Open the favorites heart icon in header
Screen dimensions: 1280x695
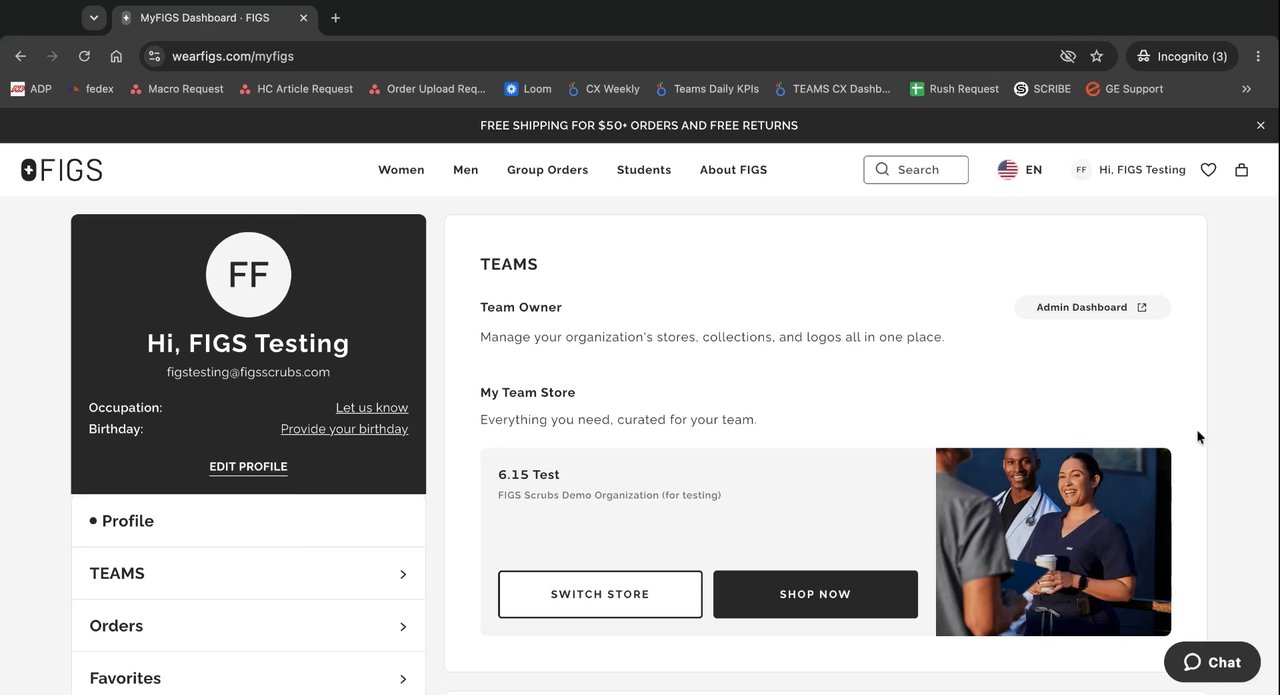(x=1208, y=170)
